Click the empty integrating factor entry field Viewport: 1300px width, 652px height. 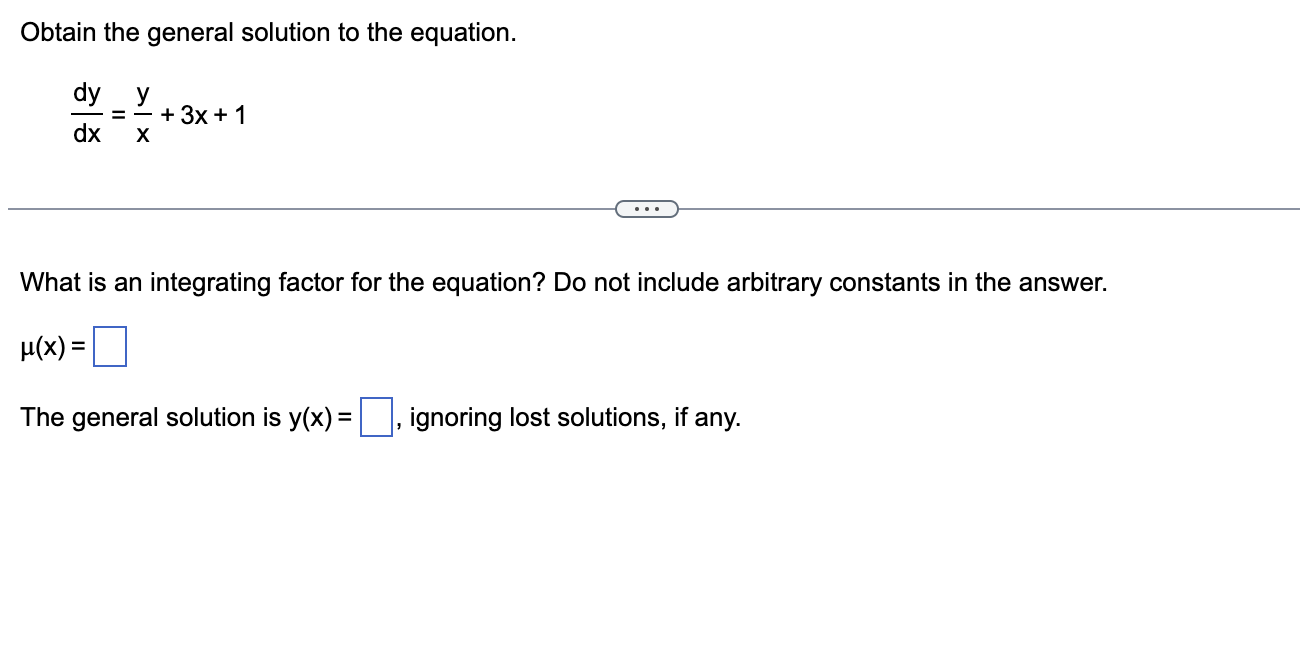pyautogui.click(x=111, y=345)
